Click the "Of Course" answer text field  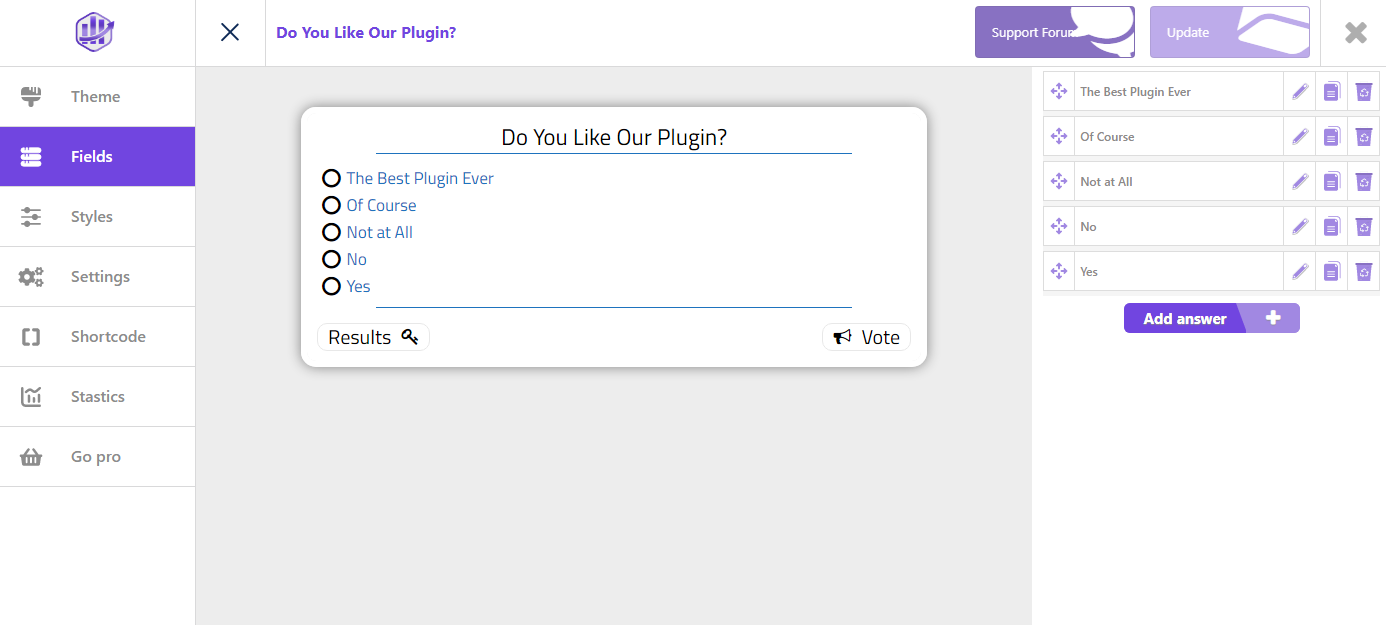1179,137
